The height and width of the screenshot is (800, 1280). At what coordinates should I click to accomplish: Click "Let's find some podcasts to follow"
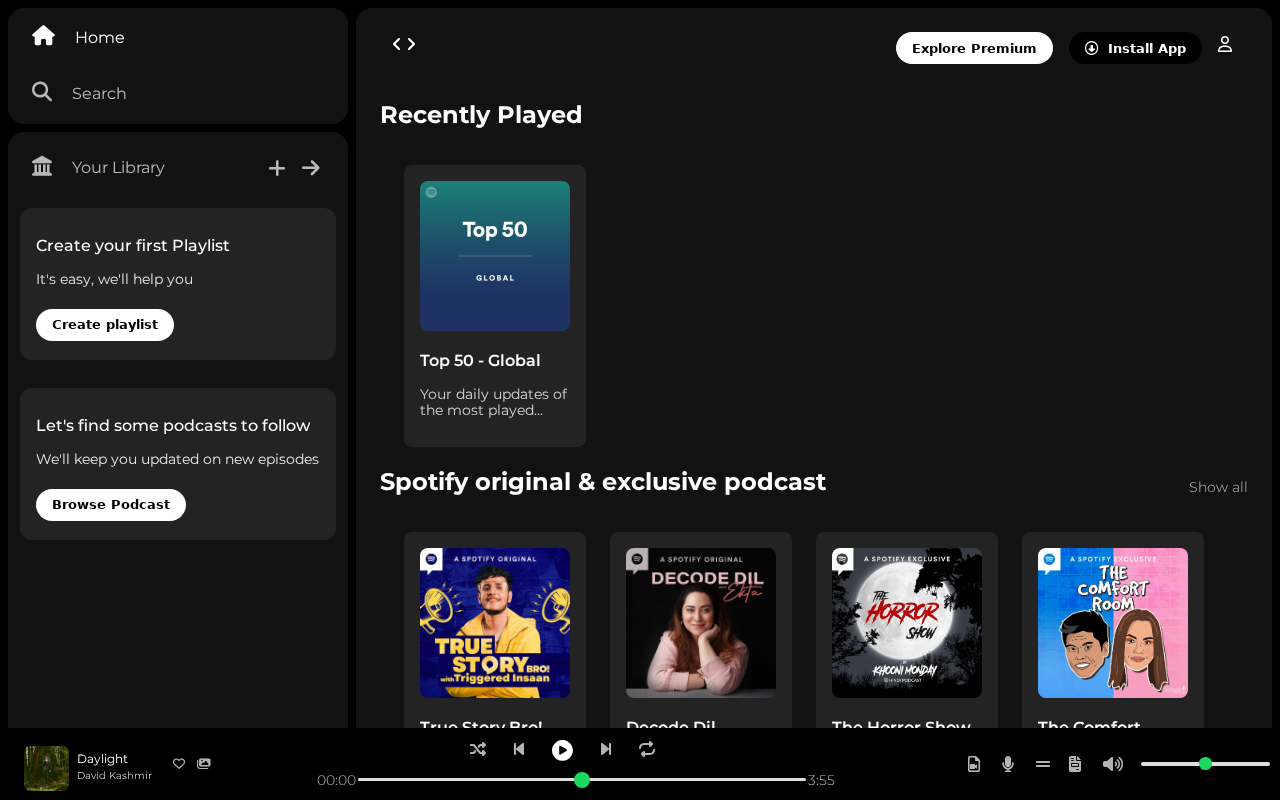[x=173, y=426]
